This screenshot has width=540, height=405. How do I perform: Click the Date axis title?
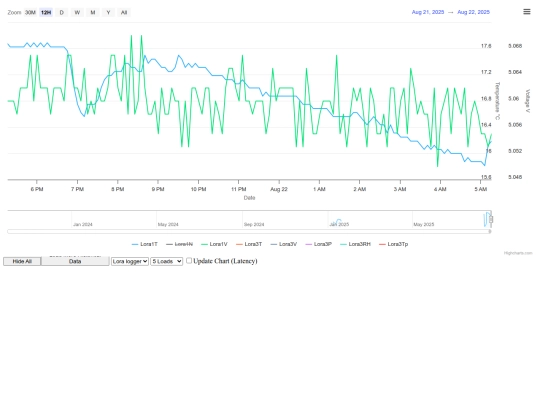tap(249, 198)
